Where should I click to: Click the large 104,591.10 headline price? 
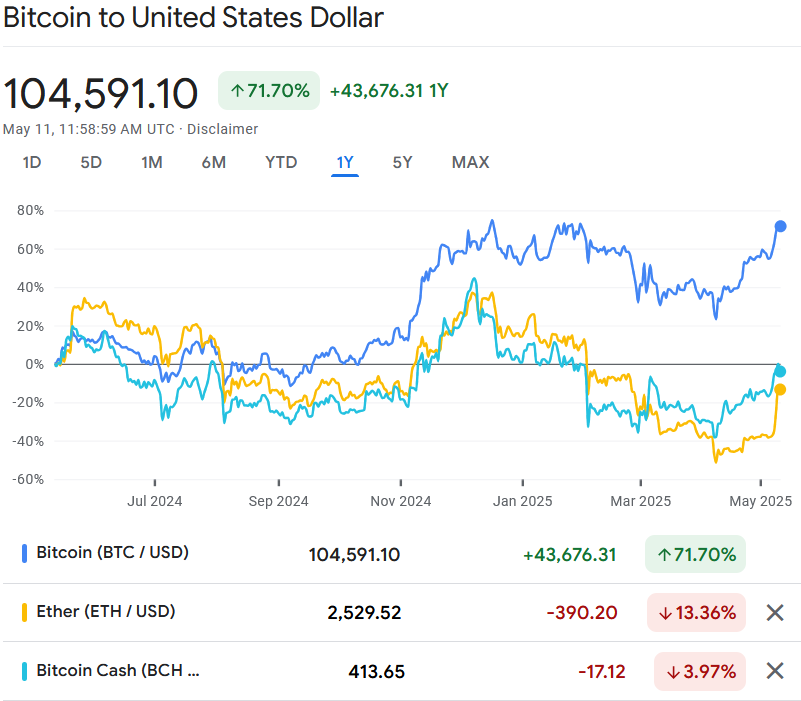[100, 94]
